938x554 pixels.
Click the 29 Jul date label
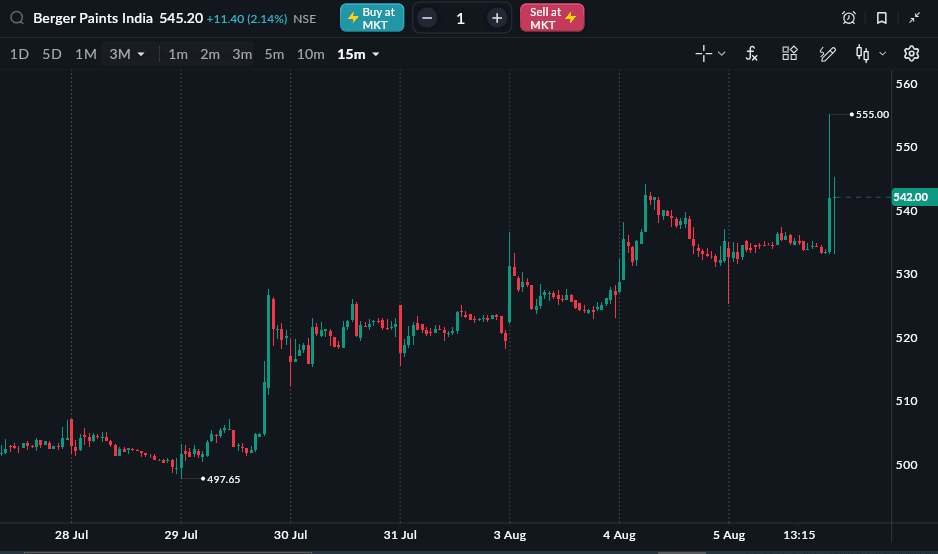click(181, 535)
